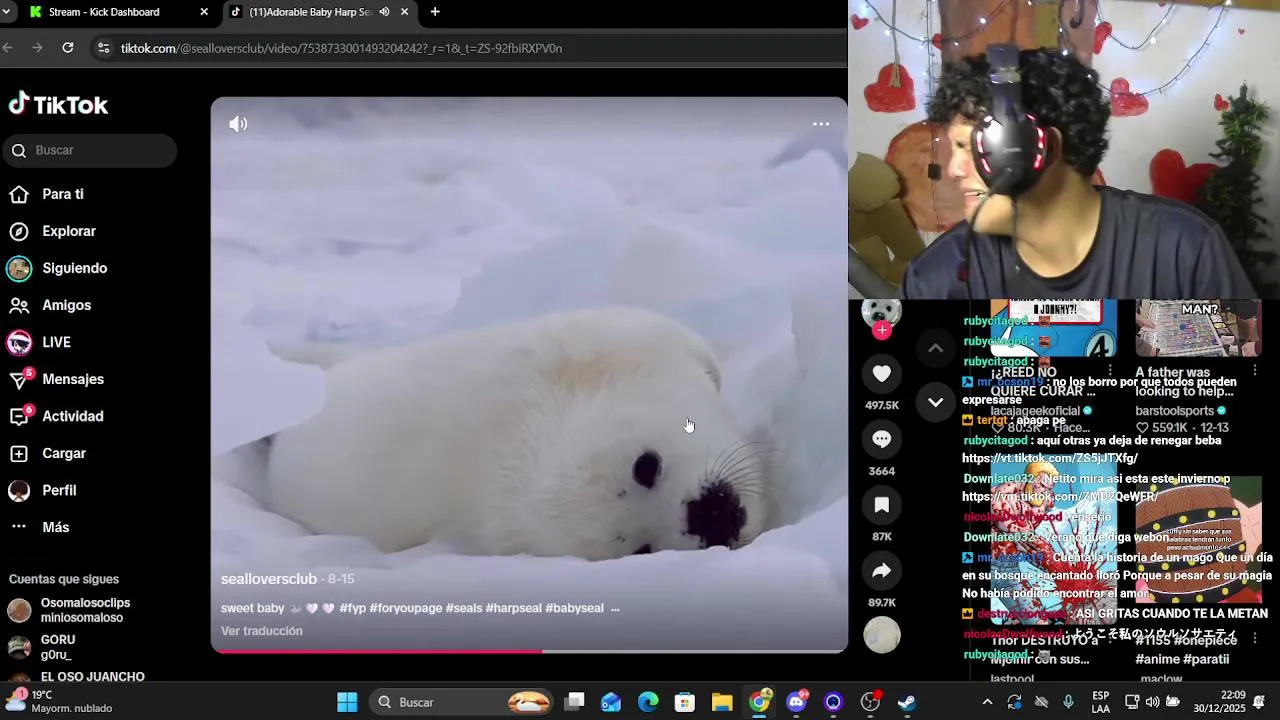This screenshot has height=720, width=1280.
Task: Click the #foryoupage hashtag
Action: click(x=406, y=608)
